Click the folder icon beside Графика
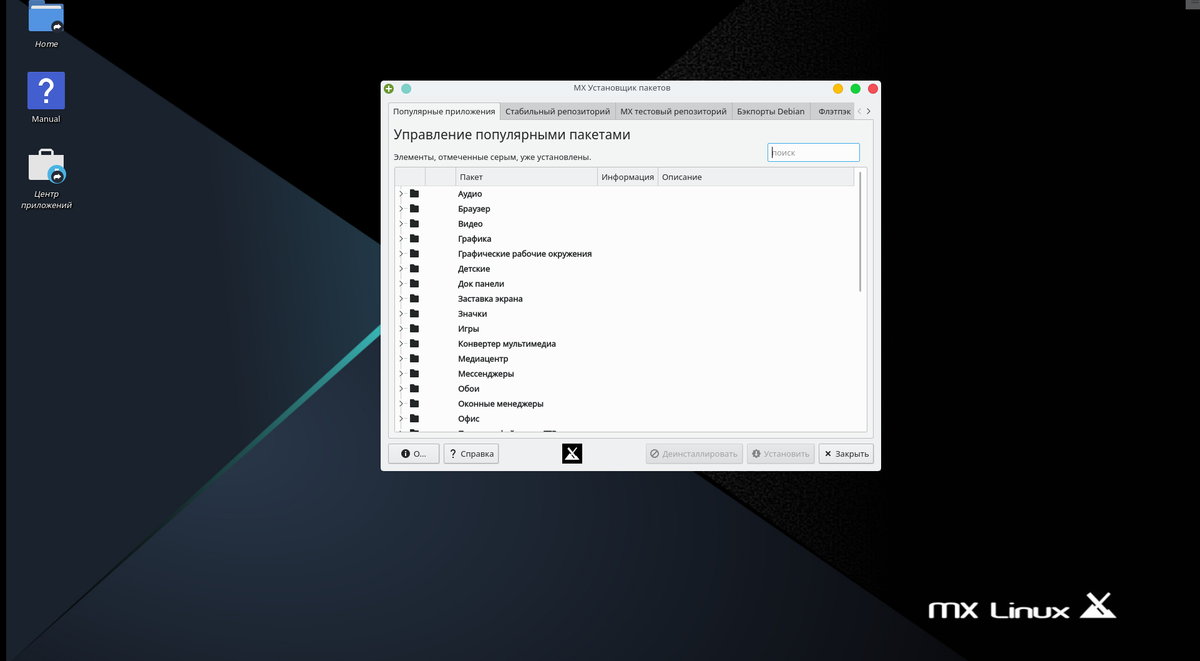 [x=414, y=239]
